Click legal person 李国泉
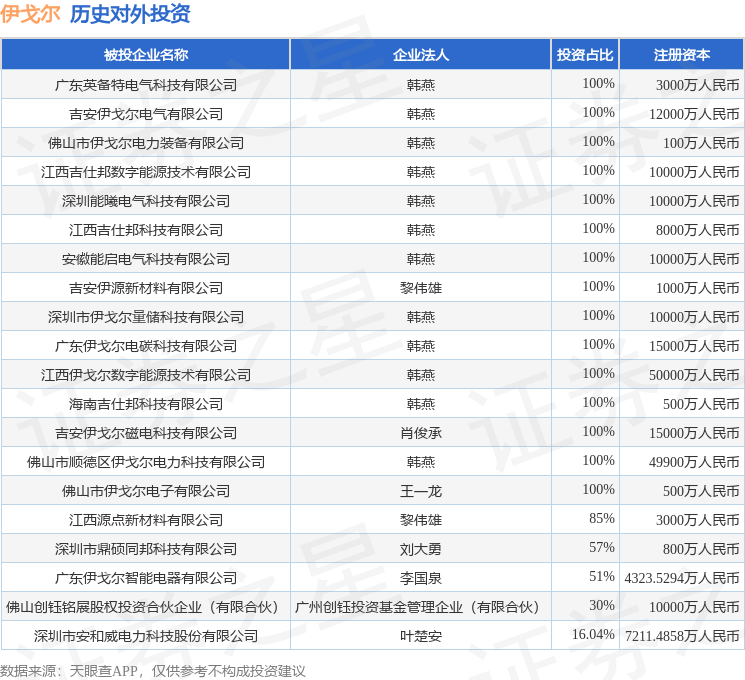Image resolution: width=745 pixels, height=680 pixels. 420,578
